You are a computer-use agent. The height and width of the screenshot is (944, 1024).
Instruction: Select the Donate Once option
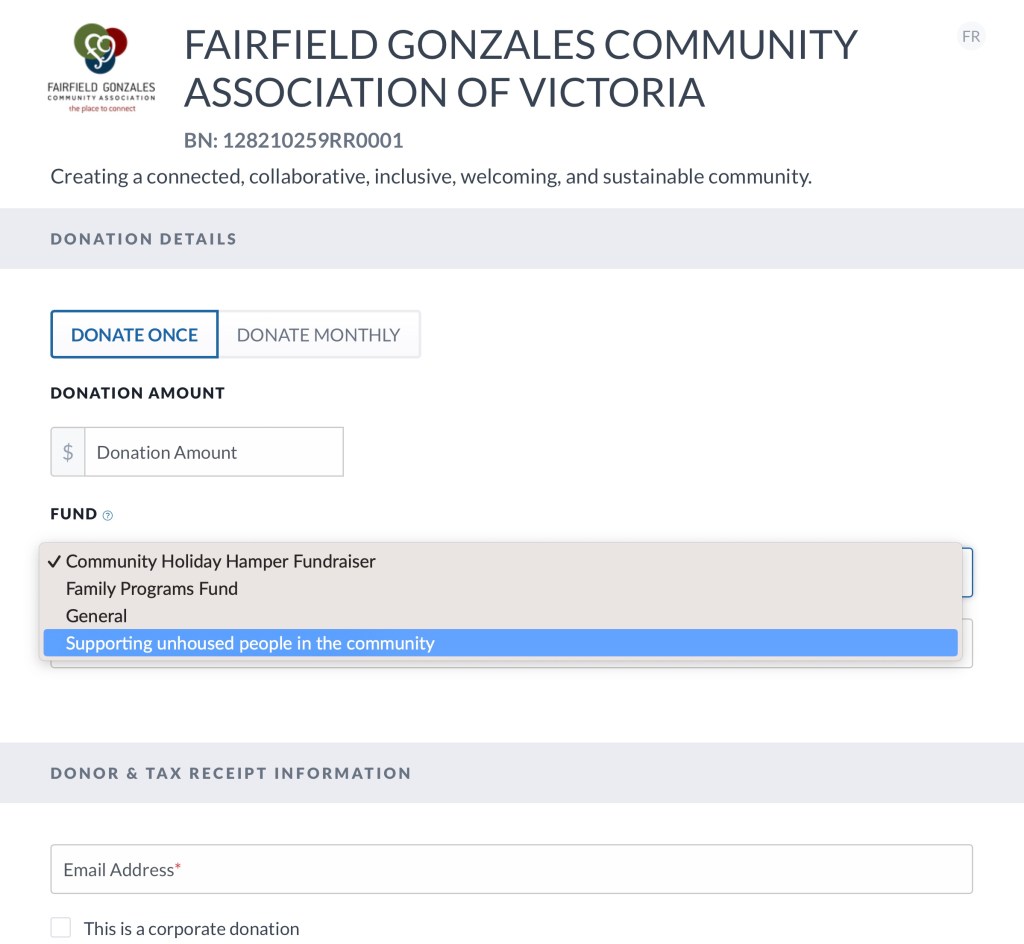[x=134, y=335]
